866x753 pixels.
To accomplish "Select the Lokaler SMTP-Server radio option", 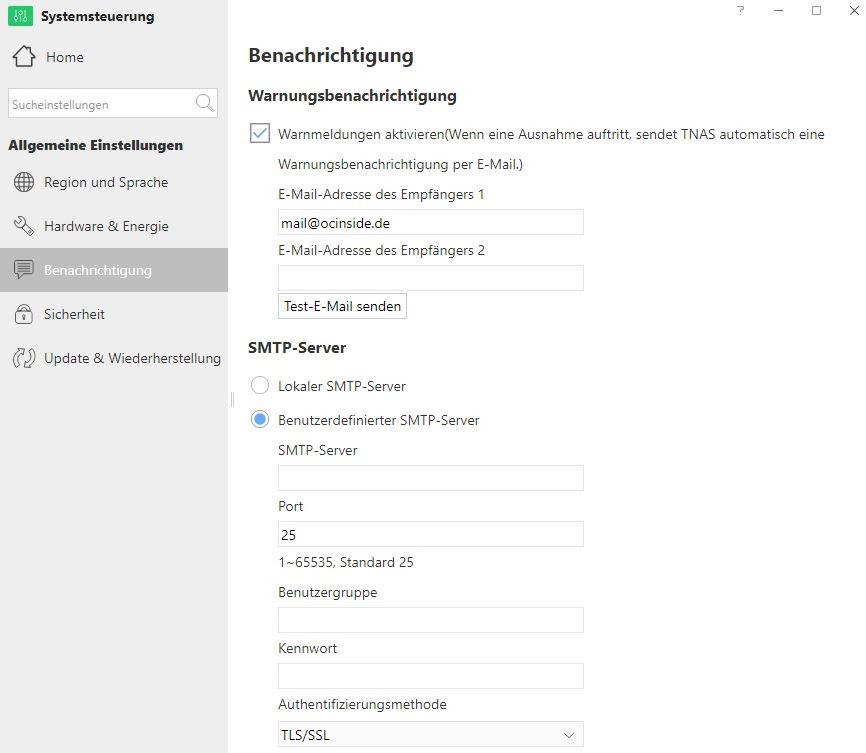I will [x=260, y=386].
